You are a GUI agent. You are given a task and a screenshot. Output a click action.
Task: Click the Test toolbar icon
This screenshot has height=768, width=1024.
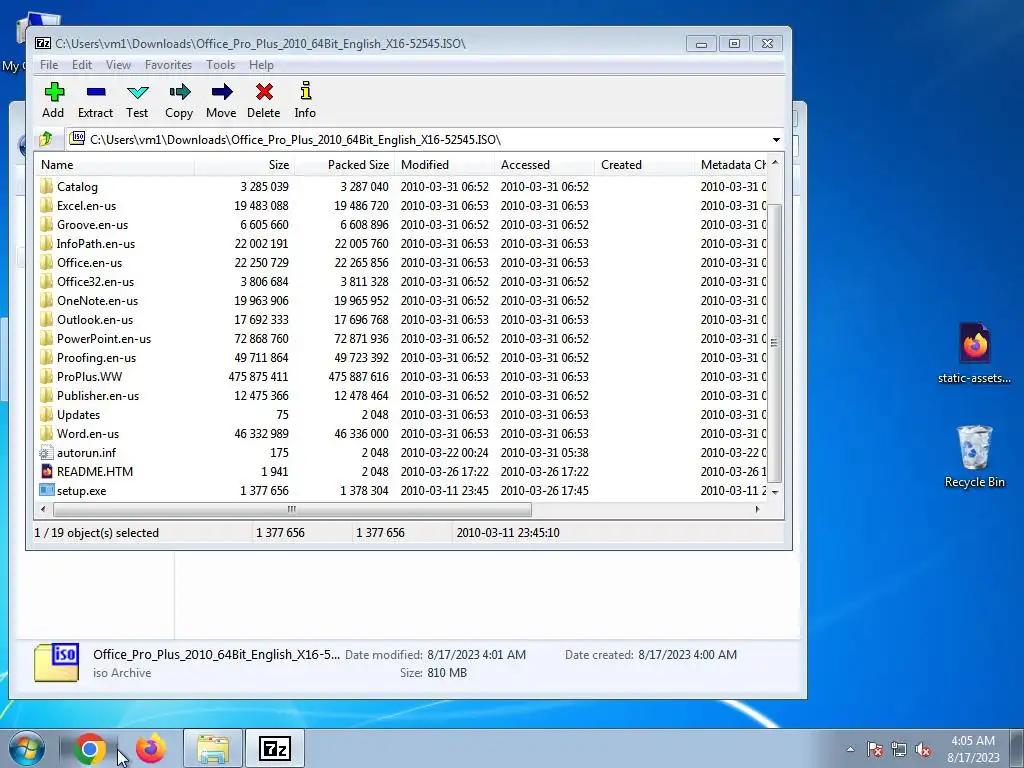pos(137,92)
